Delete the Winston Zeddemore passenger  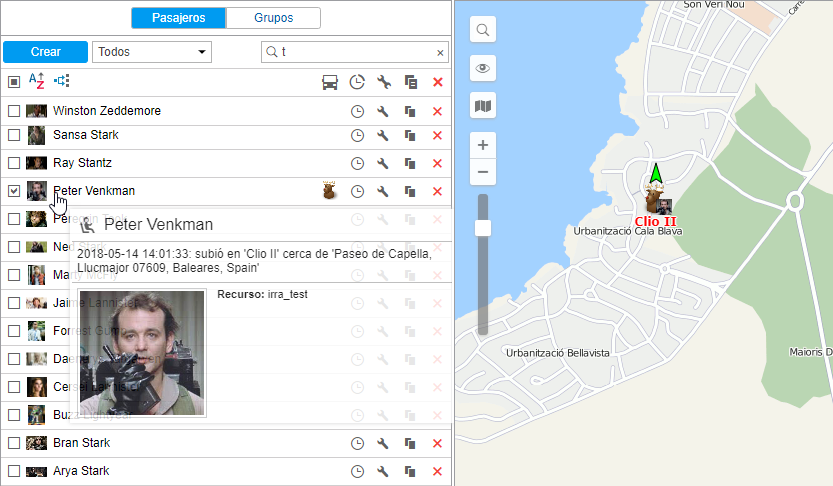(437, 112)
